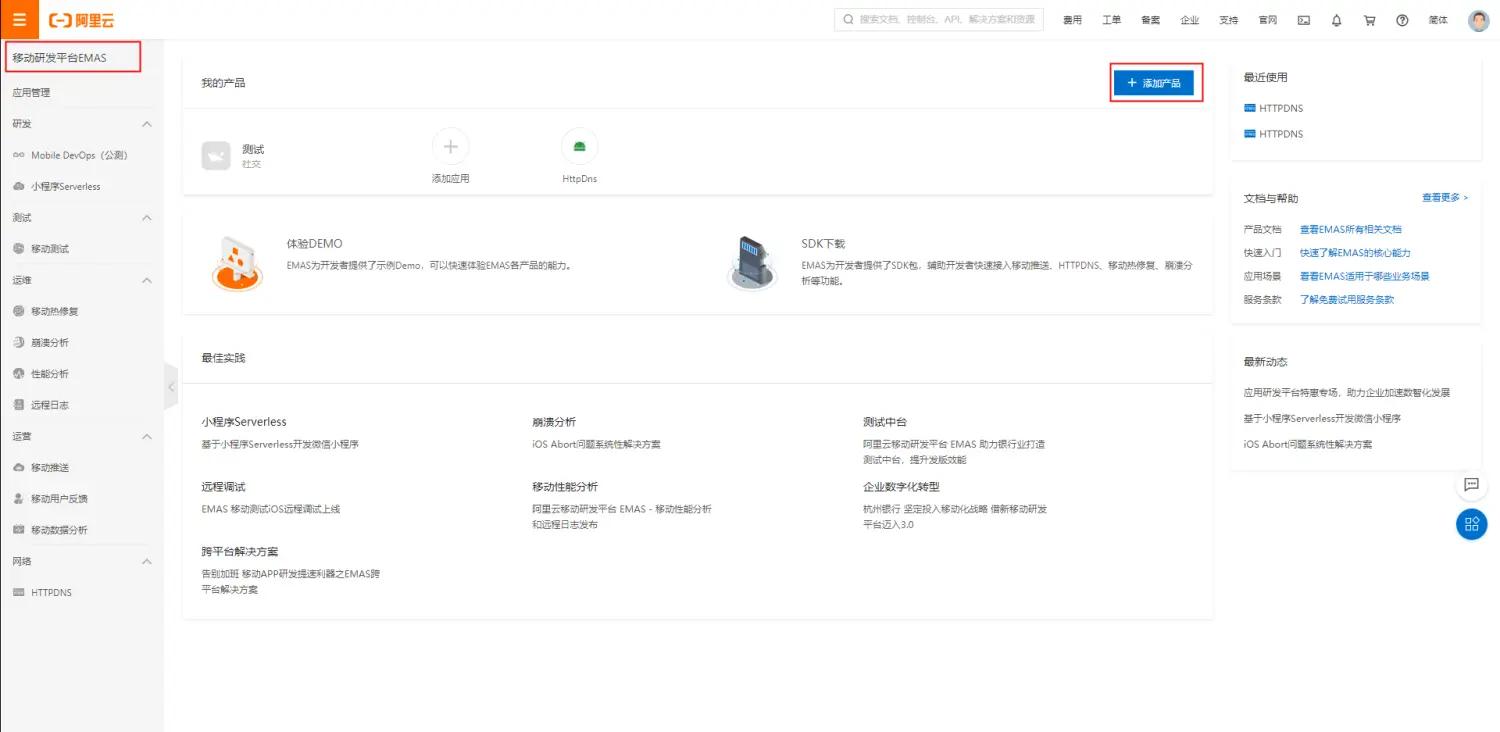1500x732 pixels.
Task: Open the 工单 menu item
Action: click(1111, 19)
